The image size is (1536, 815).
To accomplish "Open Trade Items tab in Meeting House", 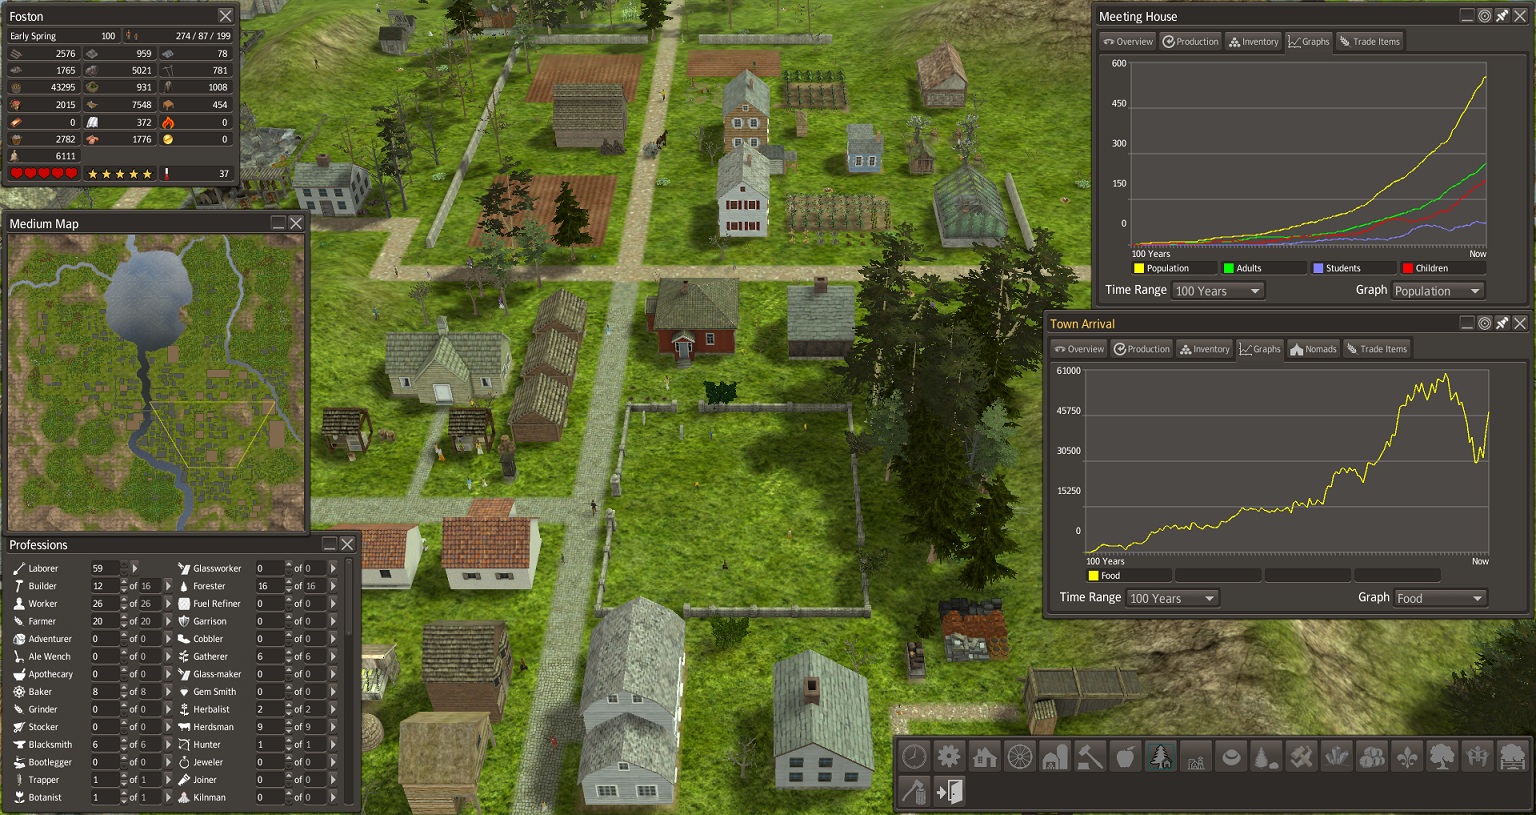I will coord(1370,41).
